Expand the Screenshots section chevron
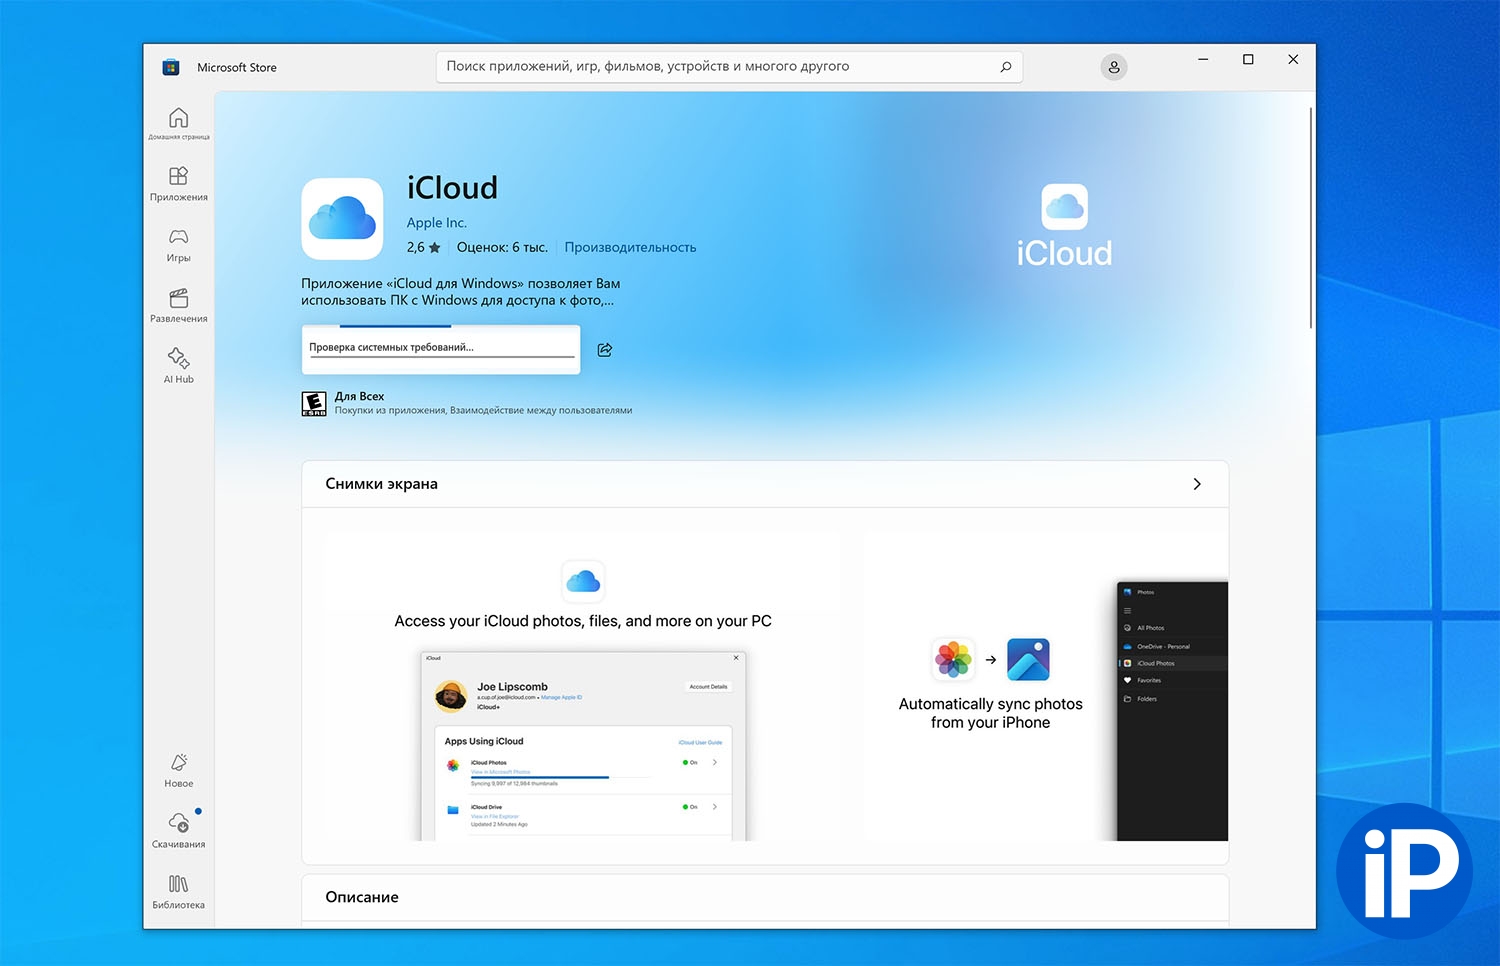The image size is (1500, 966). (x=1196, y=484)
